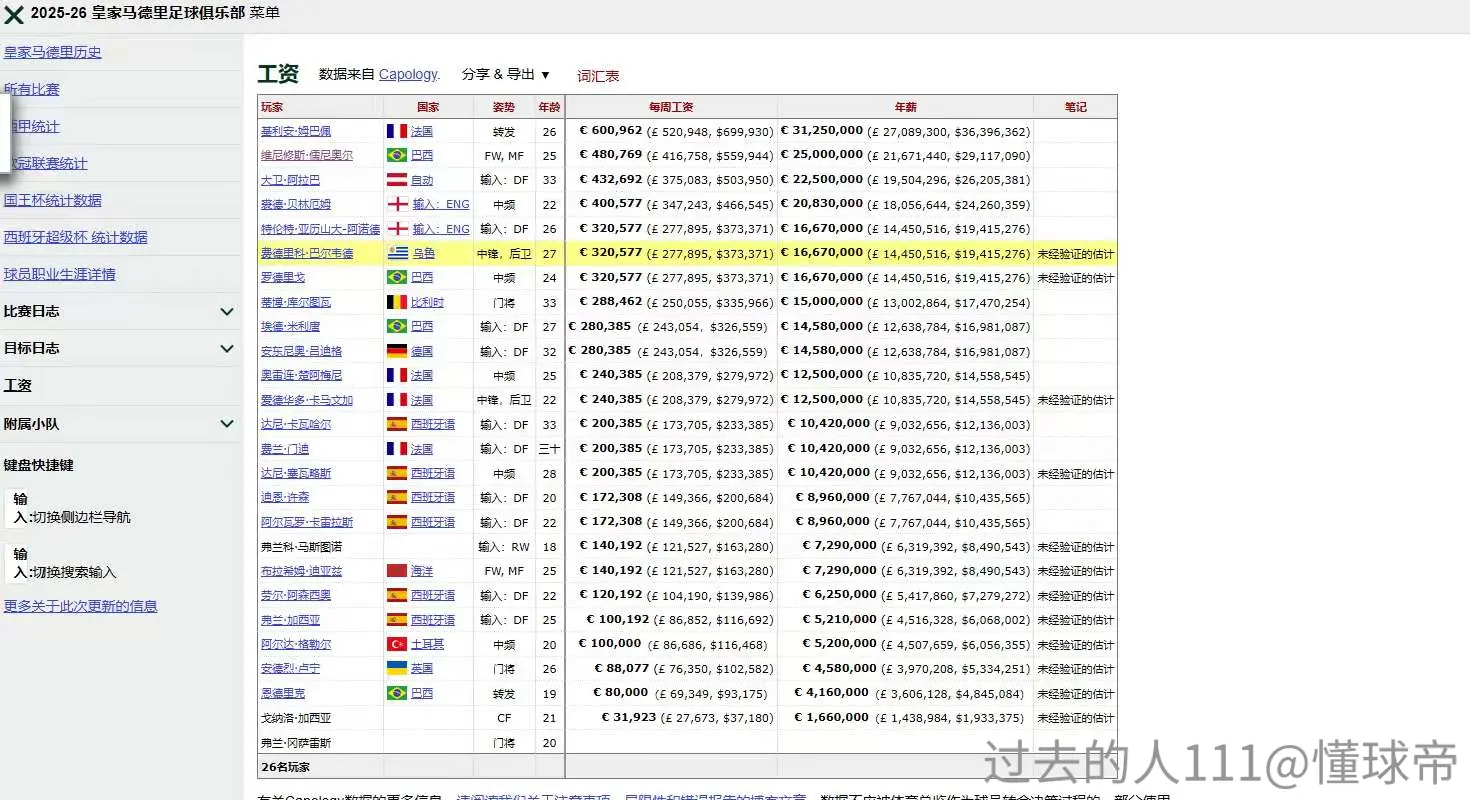Image resolution: width=1470 pixels, height=800 pixels.
Task: Open player page for 安德烈·卢宁
Action: click(291, 668)
